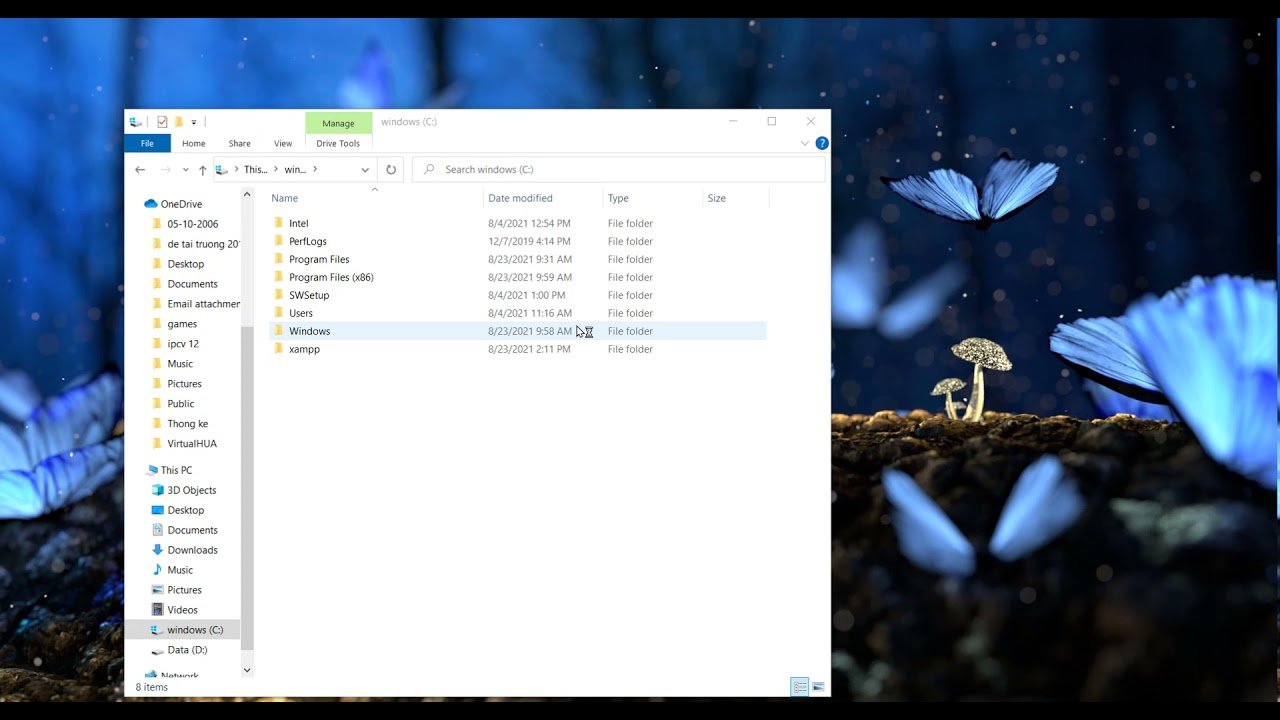Click the OneDrive cloud icon in sidebar
1280x720 pixels.
tap(151, 204)
